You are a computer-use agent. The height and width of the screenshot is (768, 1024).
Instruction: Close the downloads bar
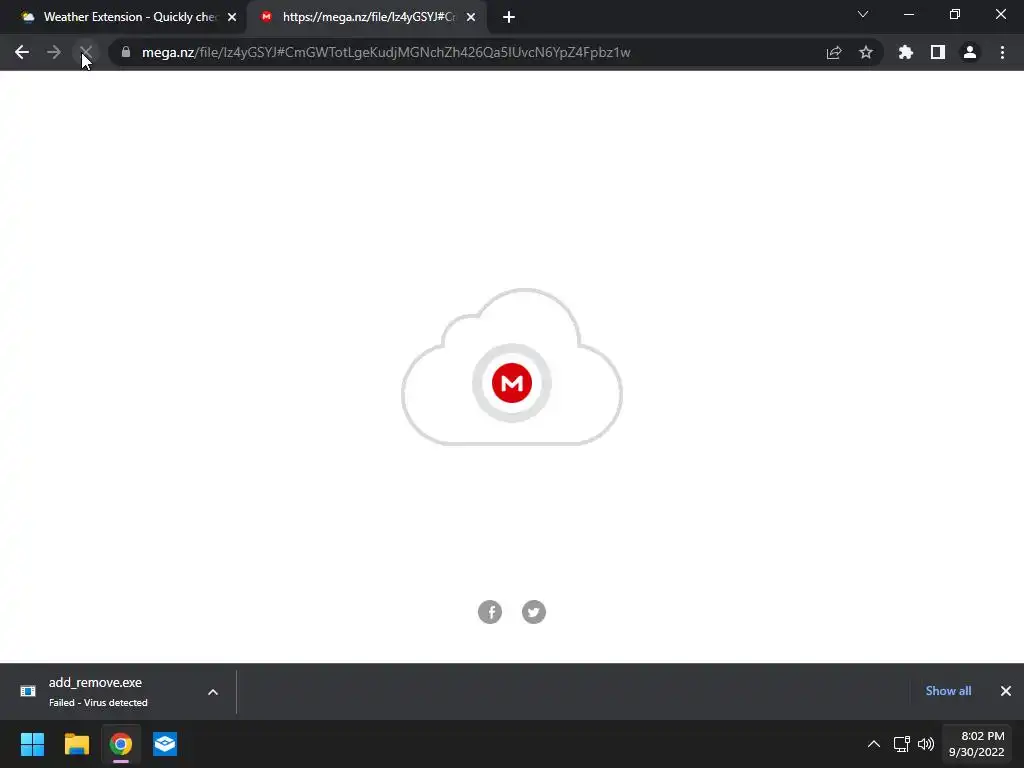(x=1006, y=691)
